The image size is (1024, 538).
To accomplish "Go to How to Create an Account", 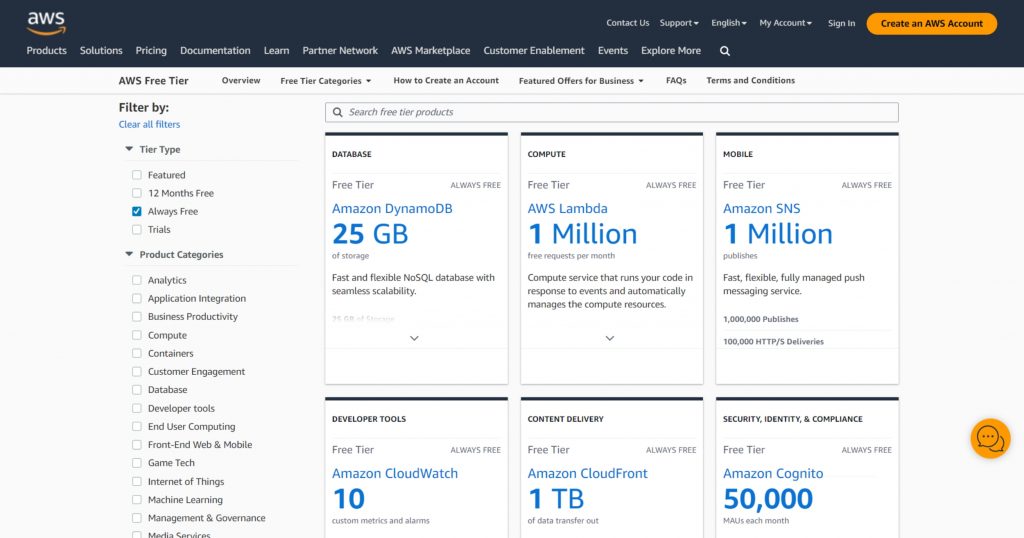I will click(446, 80).
